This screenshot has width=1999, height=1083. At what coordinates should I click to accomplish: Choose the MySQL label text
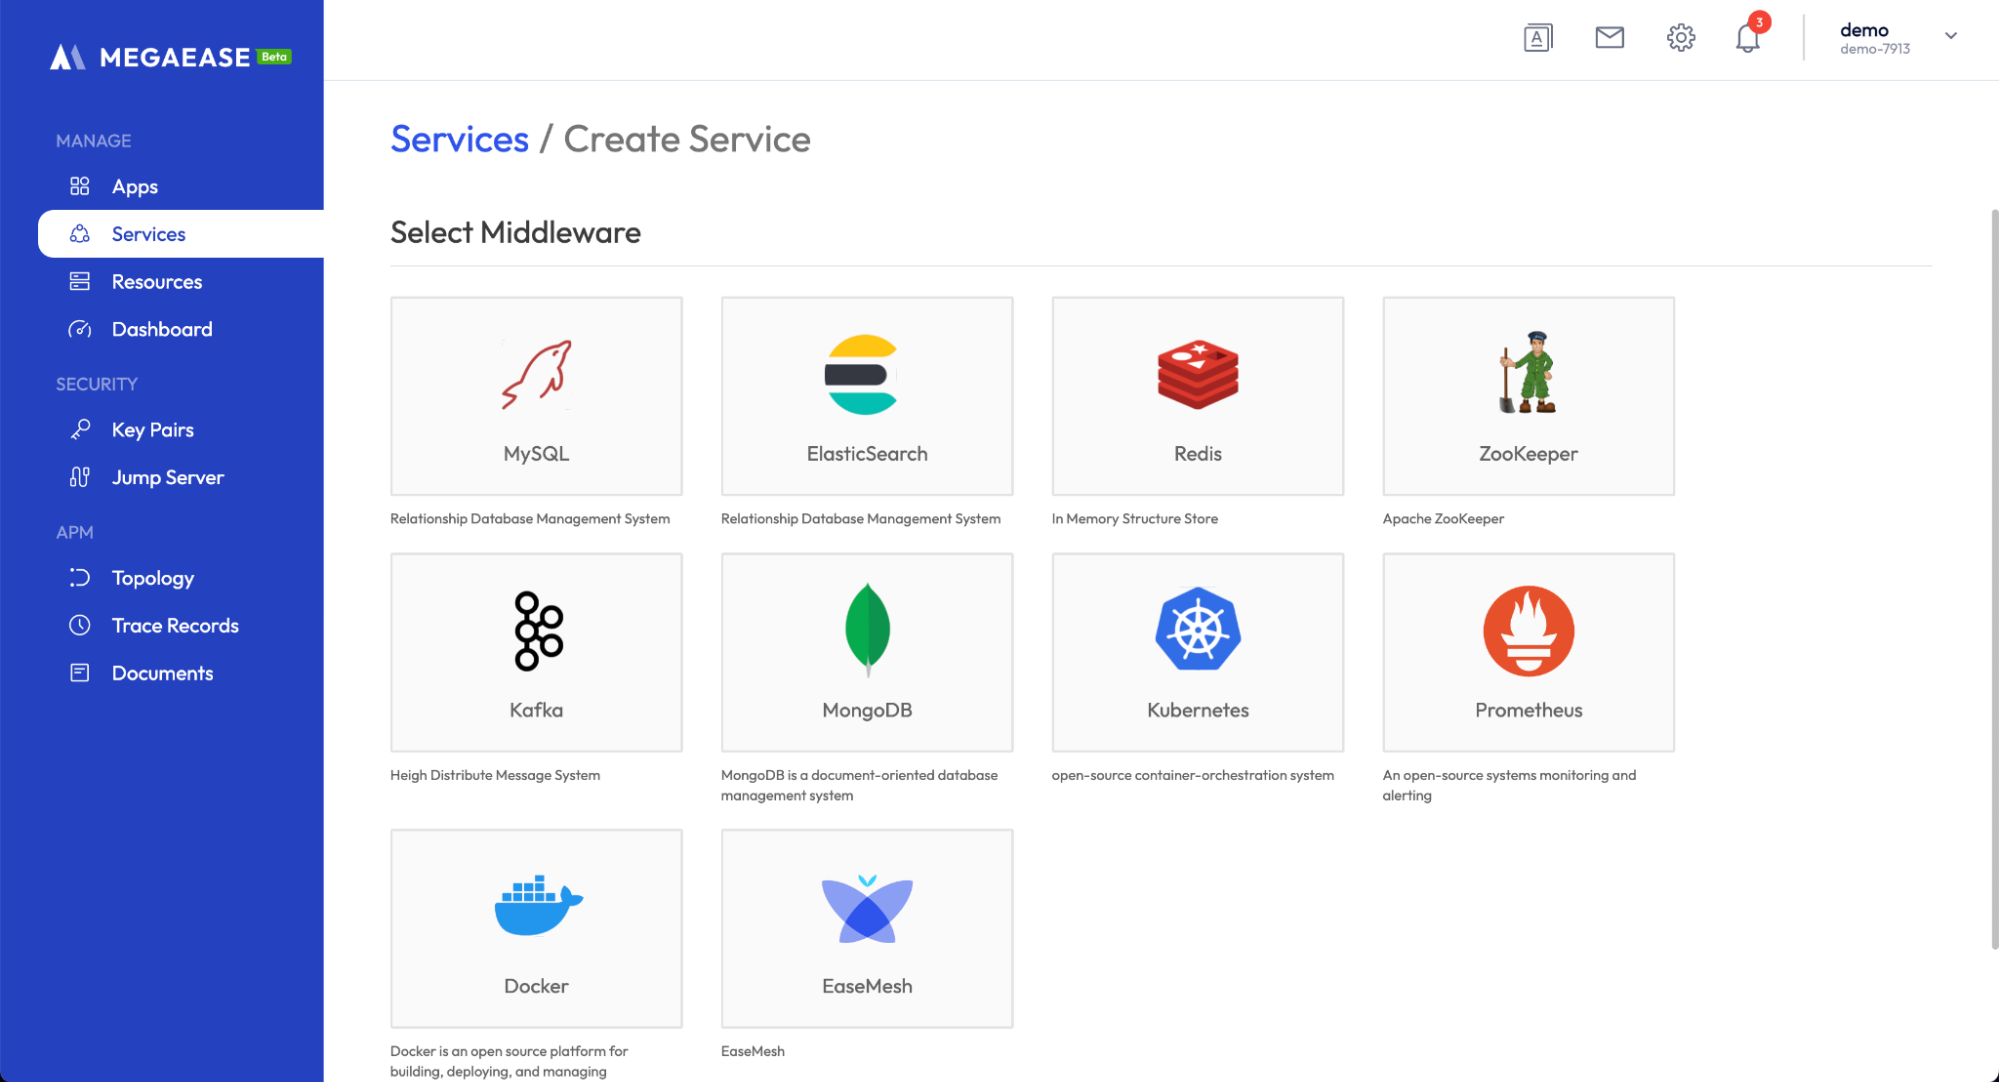coord(537,454)
